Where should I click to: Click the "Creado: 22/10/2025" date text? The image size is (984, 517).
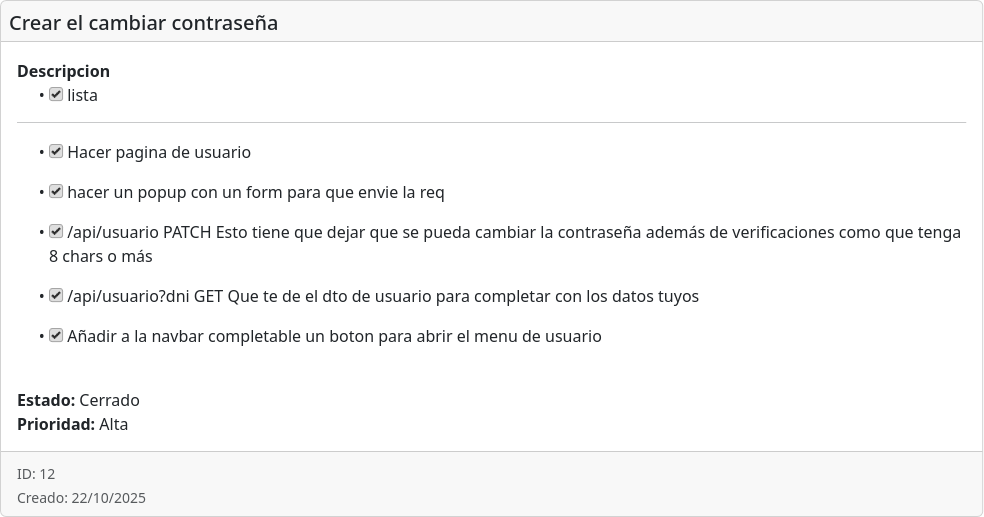pos(82,498)
